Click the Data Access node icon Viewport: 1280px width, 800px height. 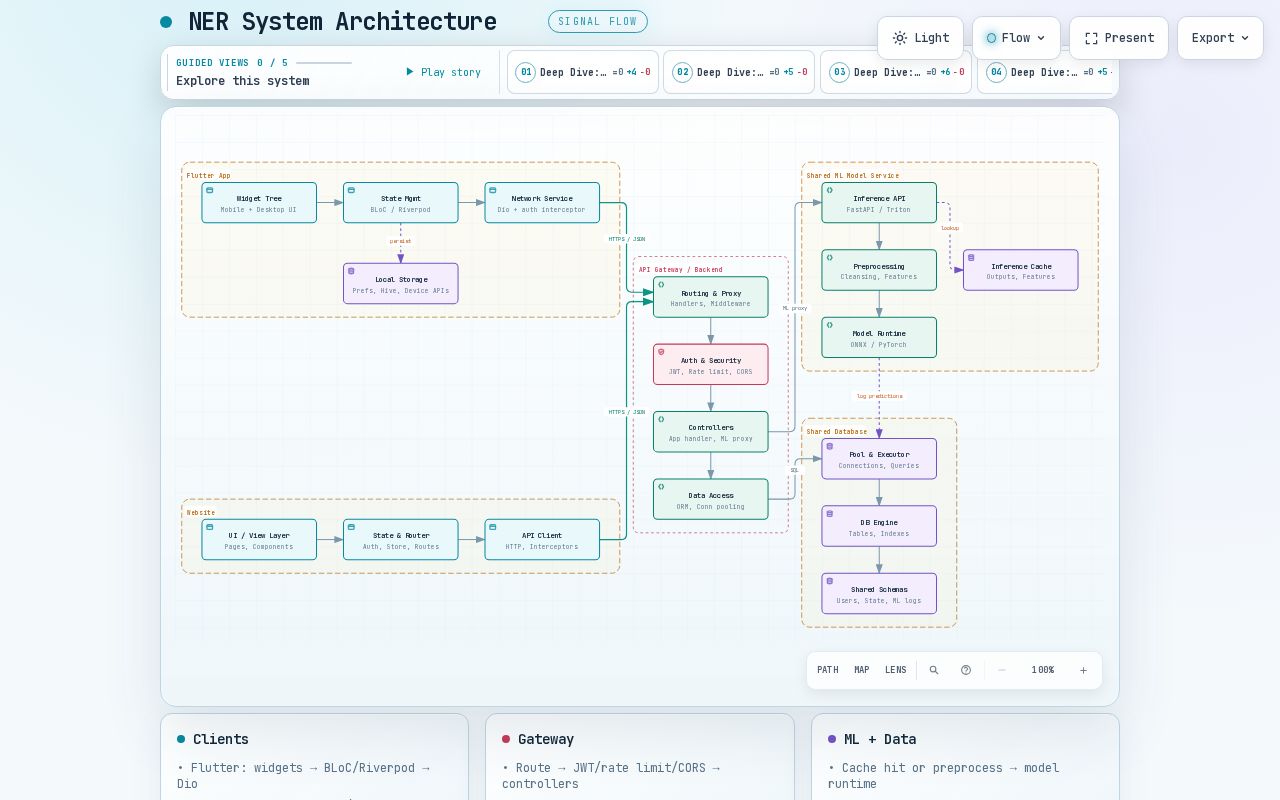(x=661, y=487)
